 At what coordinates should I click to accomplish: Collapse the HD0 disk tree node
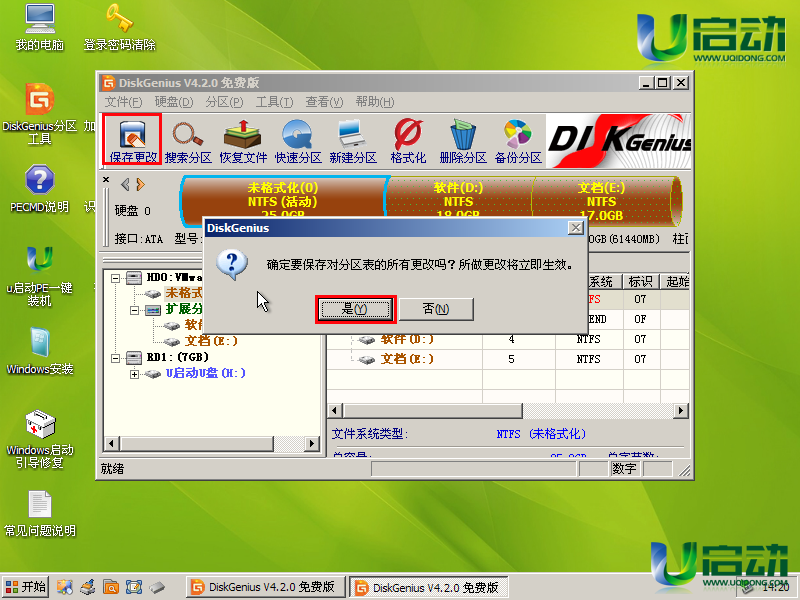coord(116,278)
